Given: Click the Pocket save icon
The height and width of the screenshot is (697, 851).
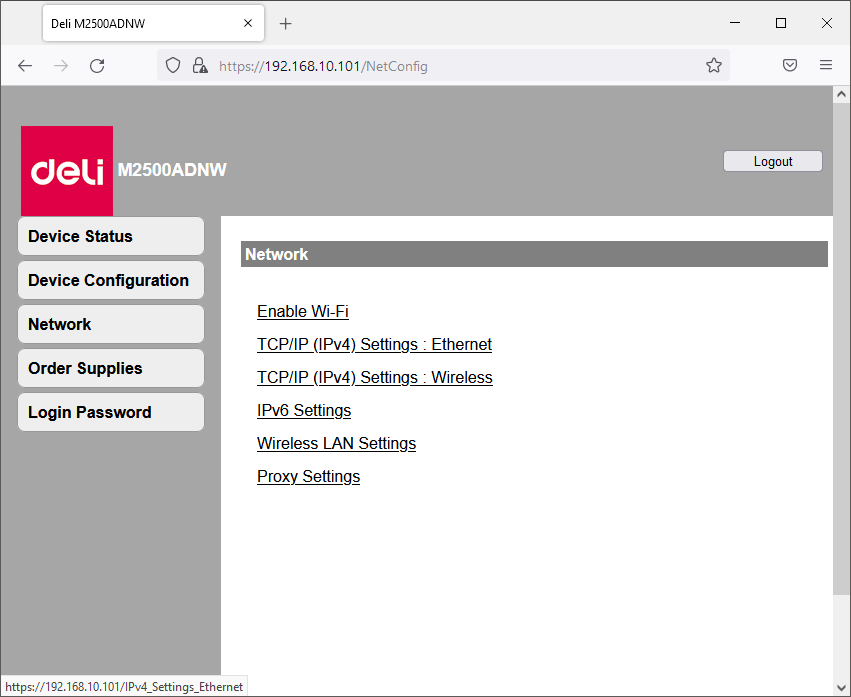Looking at the screenshot, I should 790,66.
